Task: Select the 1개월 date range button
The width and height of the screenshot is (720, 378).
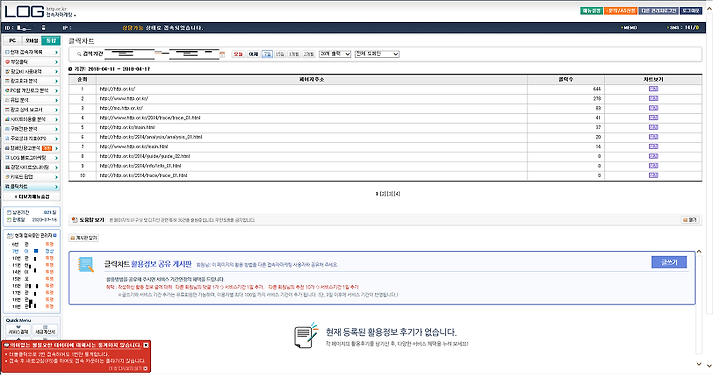Action: tap(294, 54)
